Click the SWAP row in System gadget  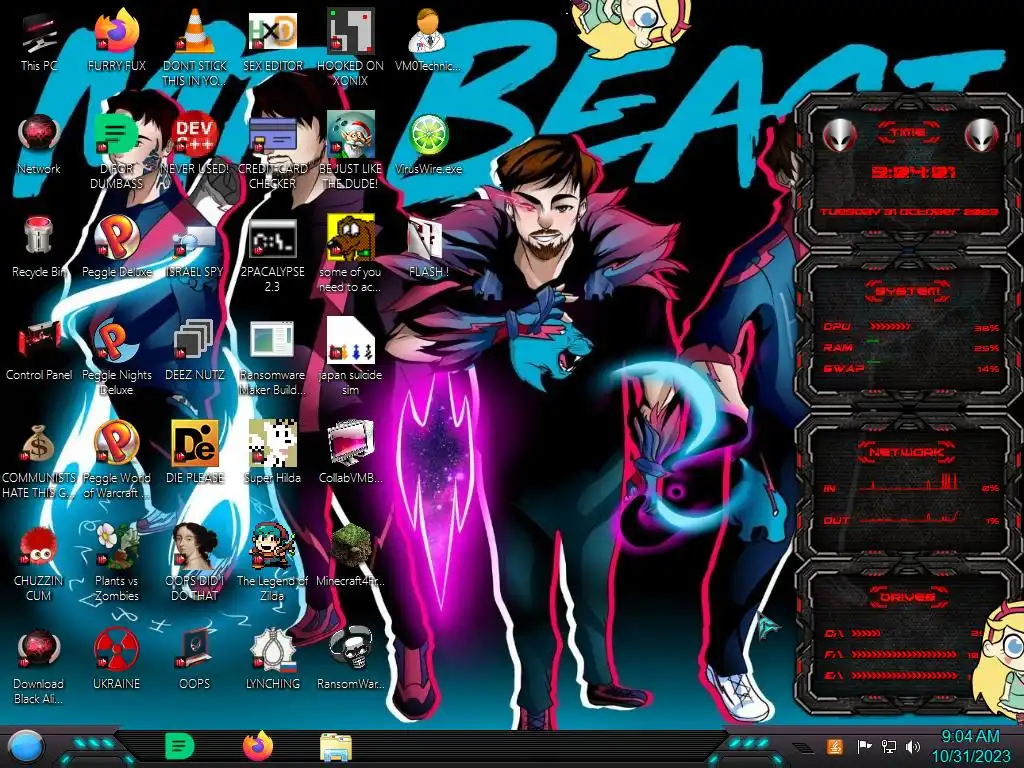912,368
